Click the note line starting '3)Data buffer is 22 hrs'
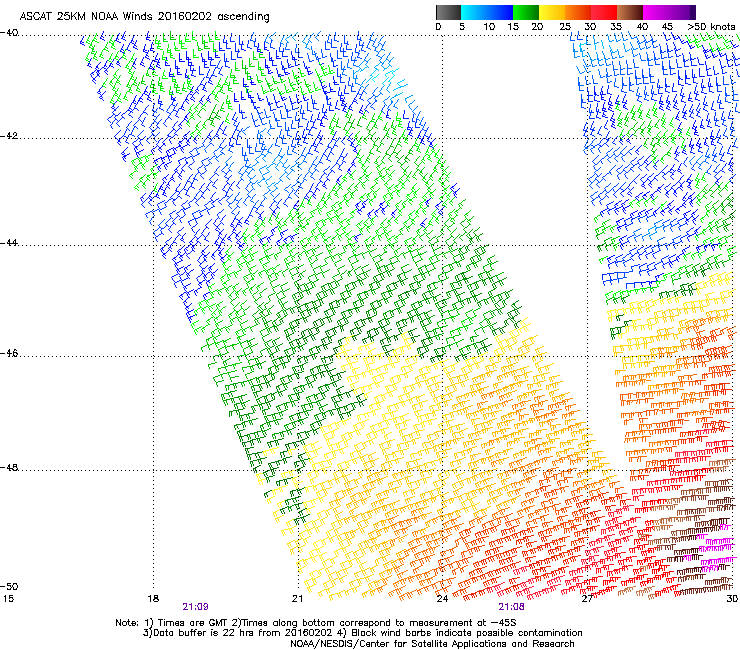740x650 pixels. 362,633
